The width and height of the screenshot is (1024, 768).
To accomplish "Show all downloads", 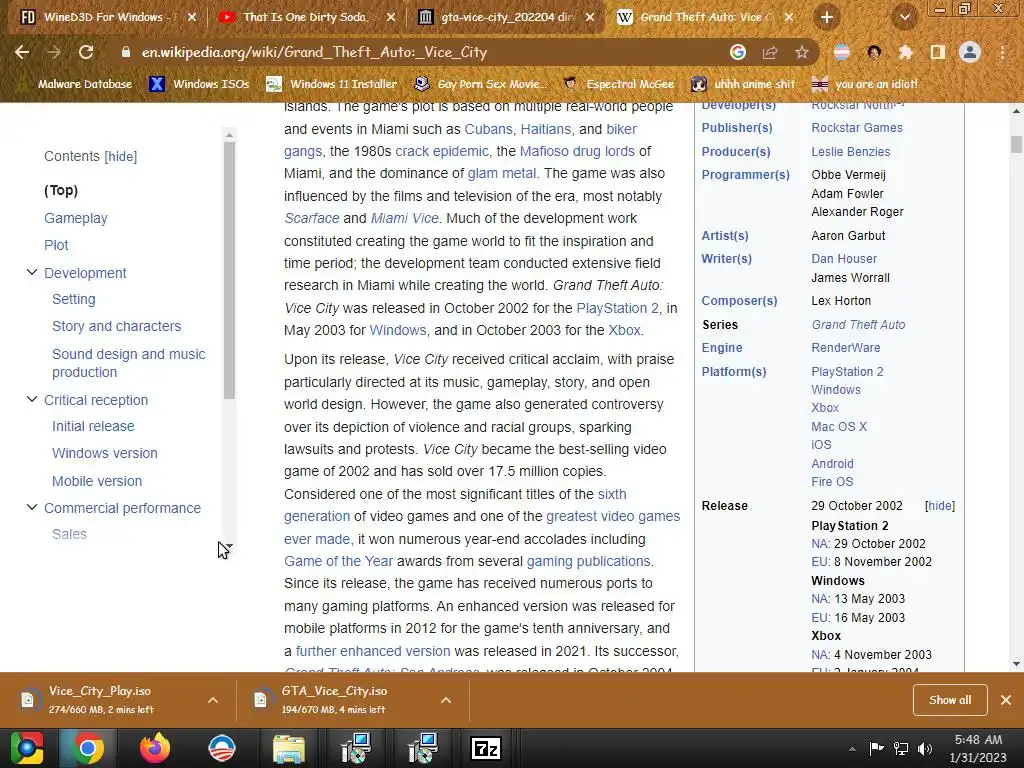I will 950,700.
